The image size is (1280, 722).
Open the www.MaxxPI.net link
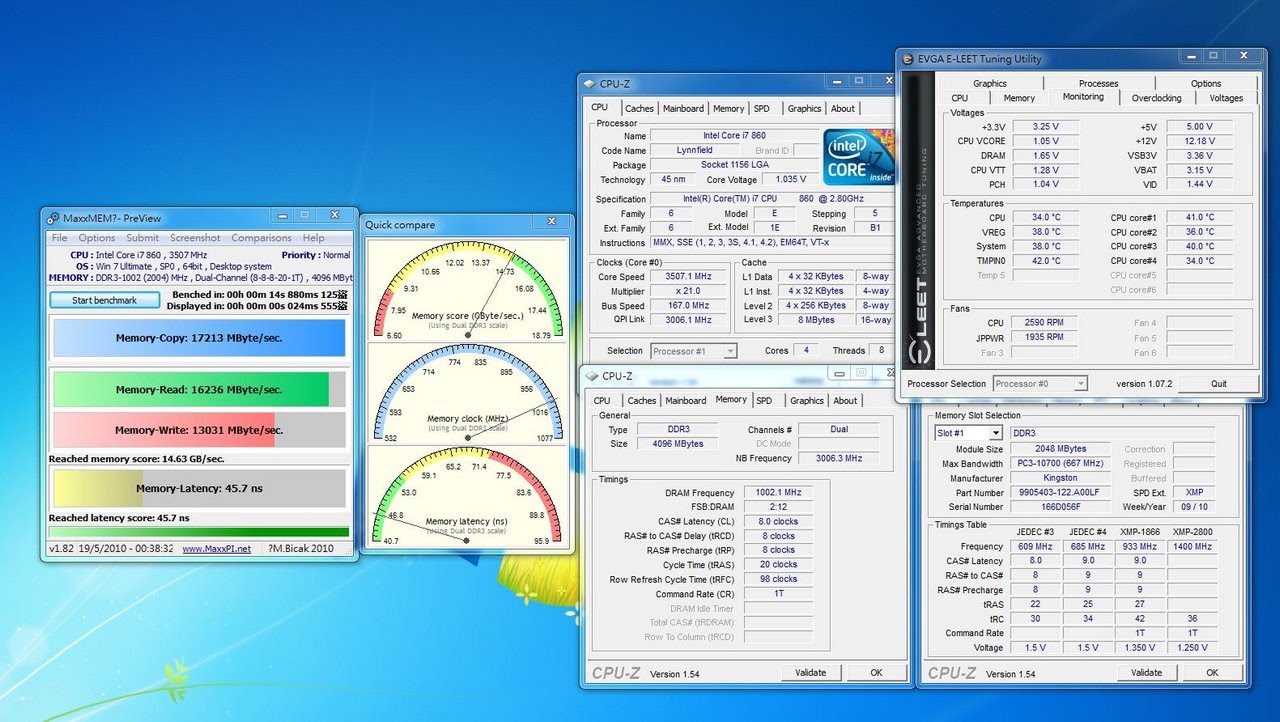point(216,549)
